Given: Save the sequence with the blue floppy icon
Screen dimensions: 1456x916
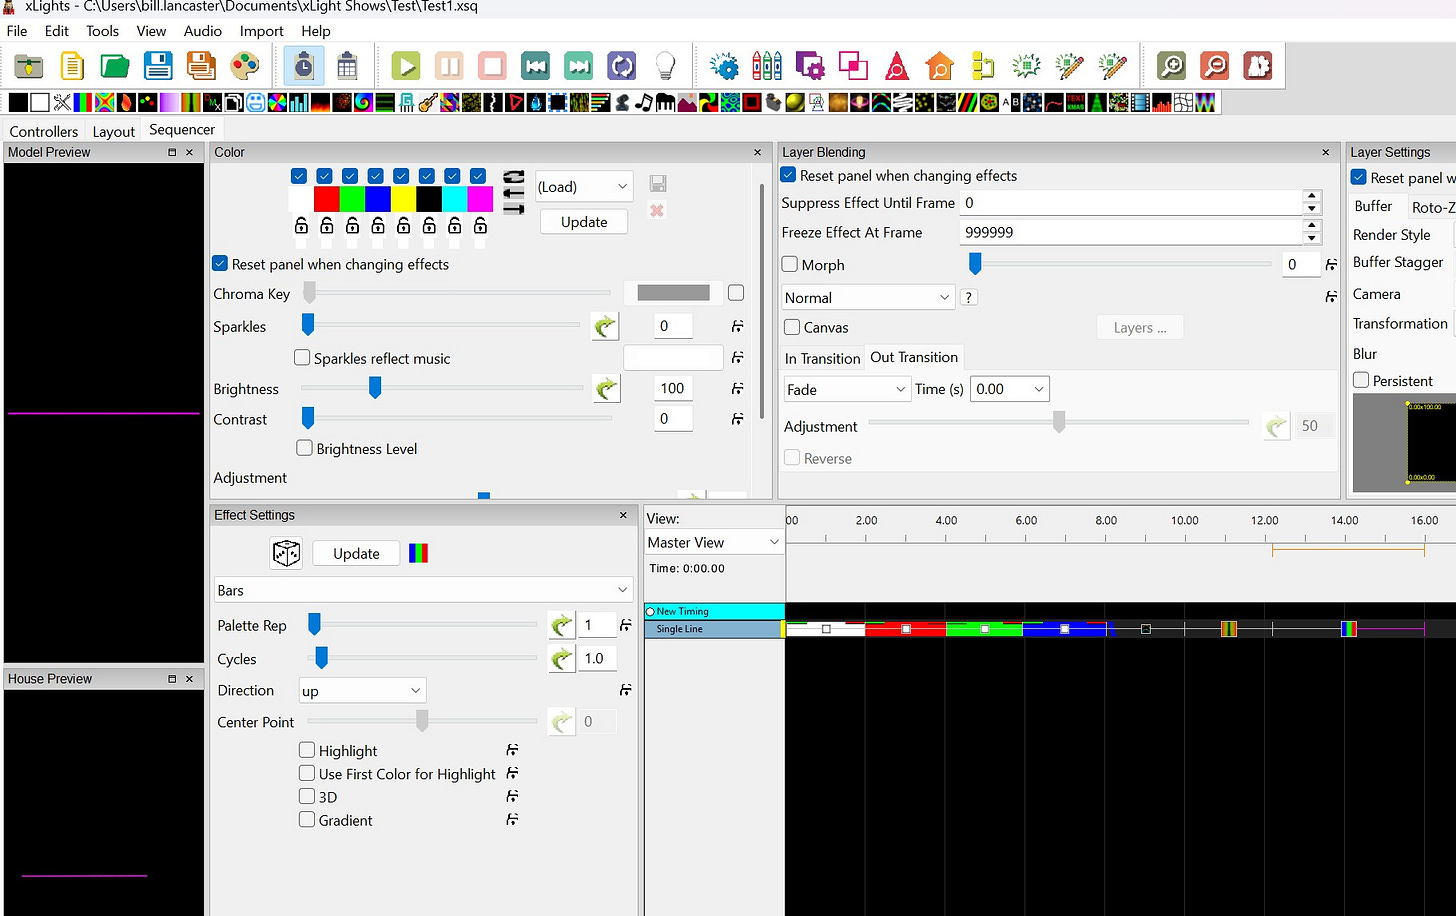Looking at the screenshot, I should coord(158,67).
